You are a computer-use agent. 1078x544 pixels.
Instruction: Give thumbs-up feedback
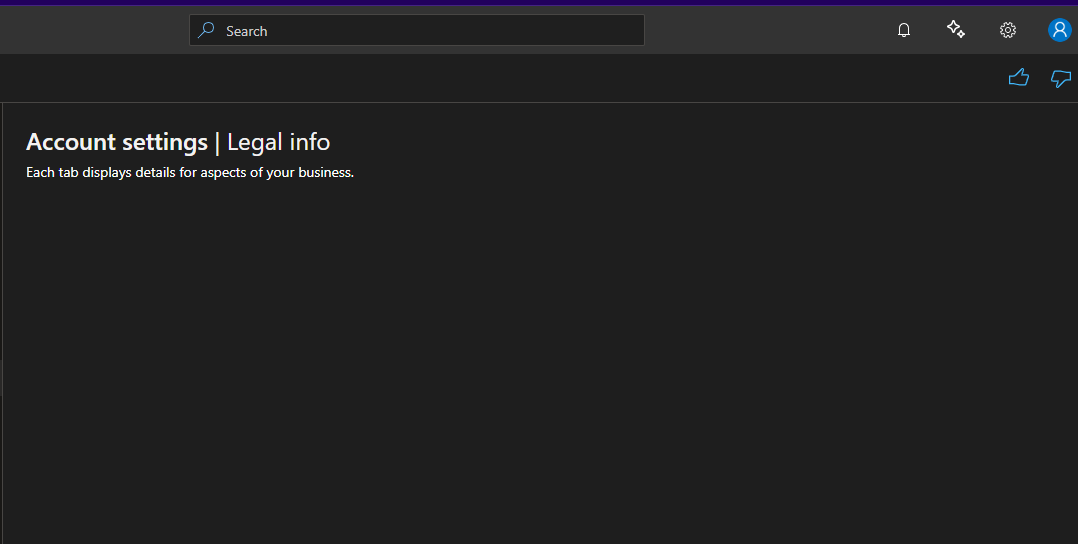(x=1019, y=78)
